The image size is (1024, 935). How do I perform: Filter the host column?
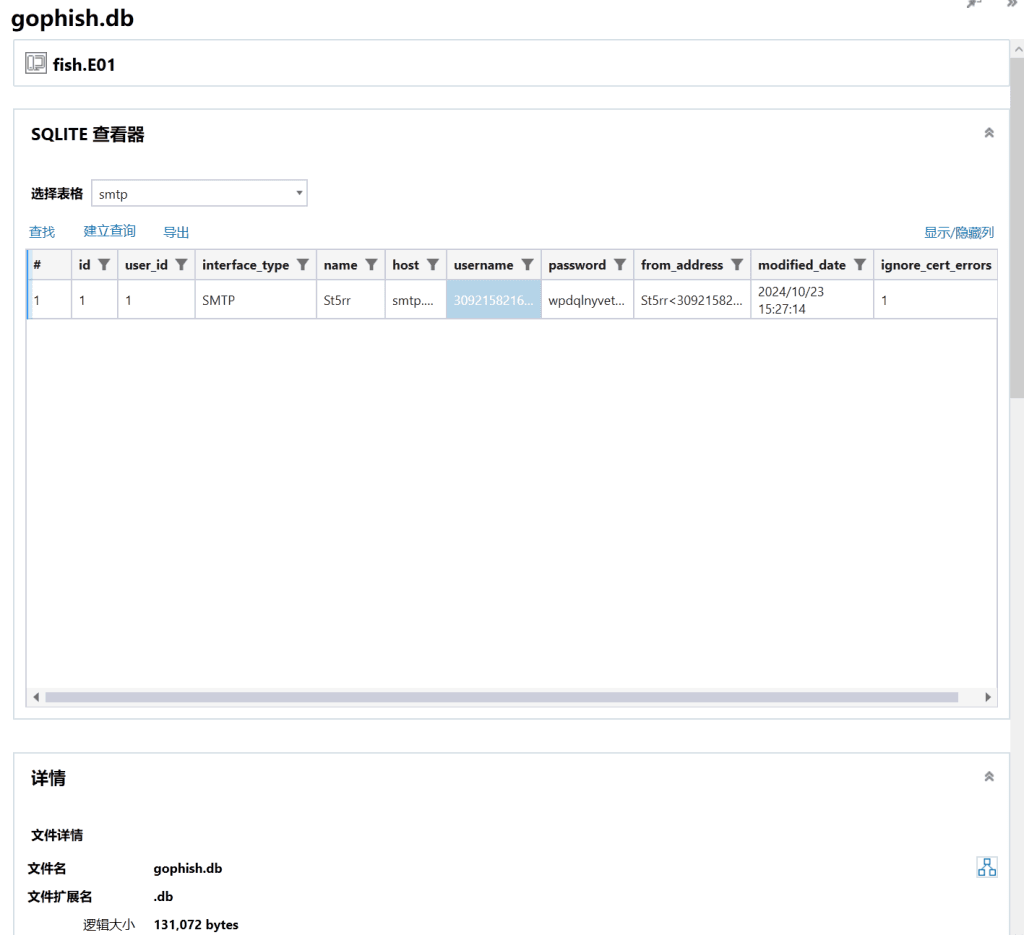[433, 265]
